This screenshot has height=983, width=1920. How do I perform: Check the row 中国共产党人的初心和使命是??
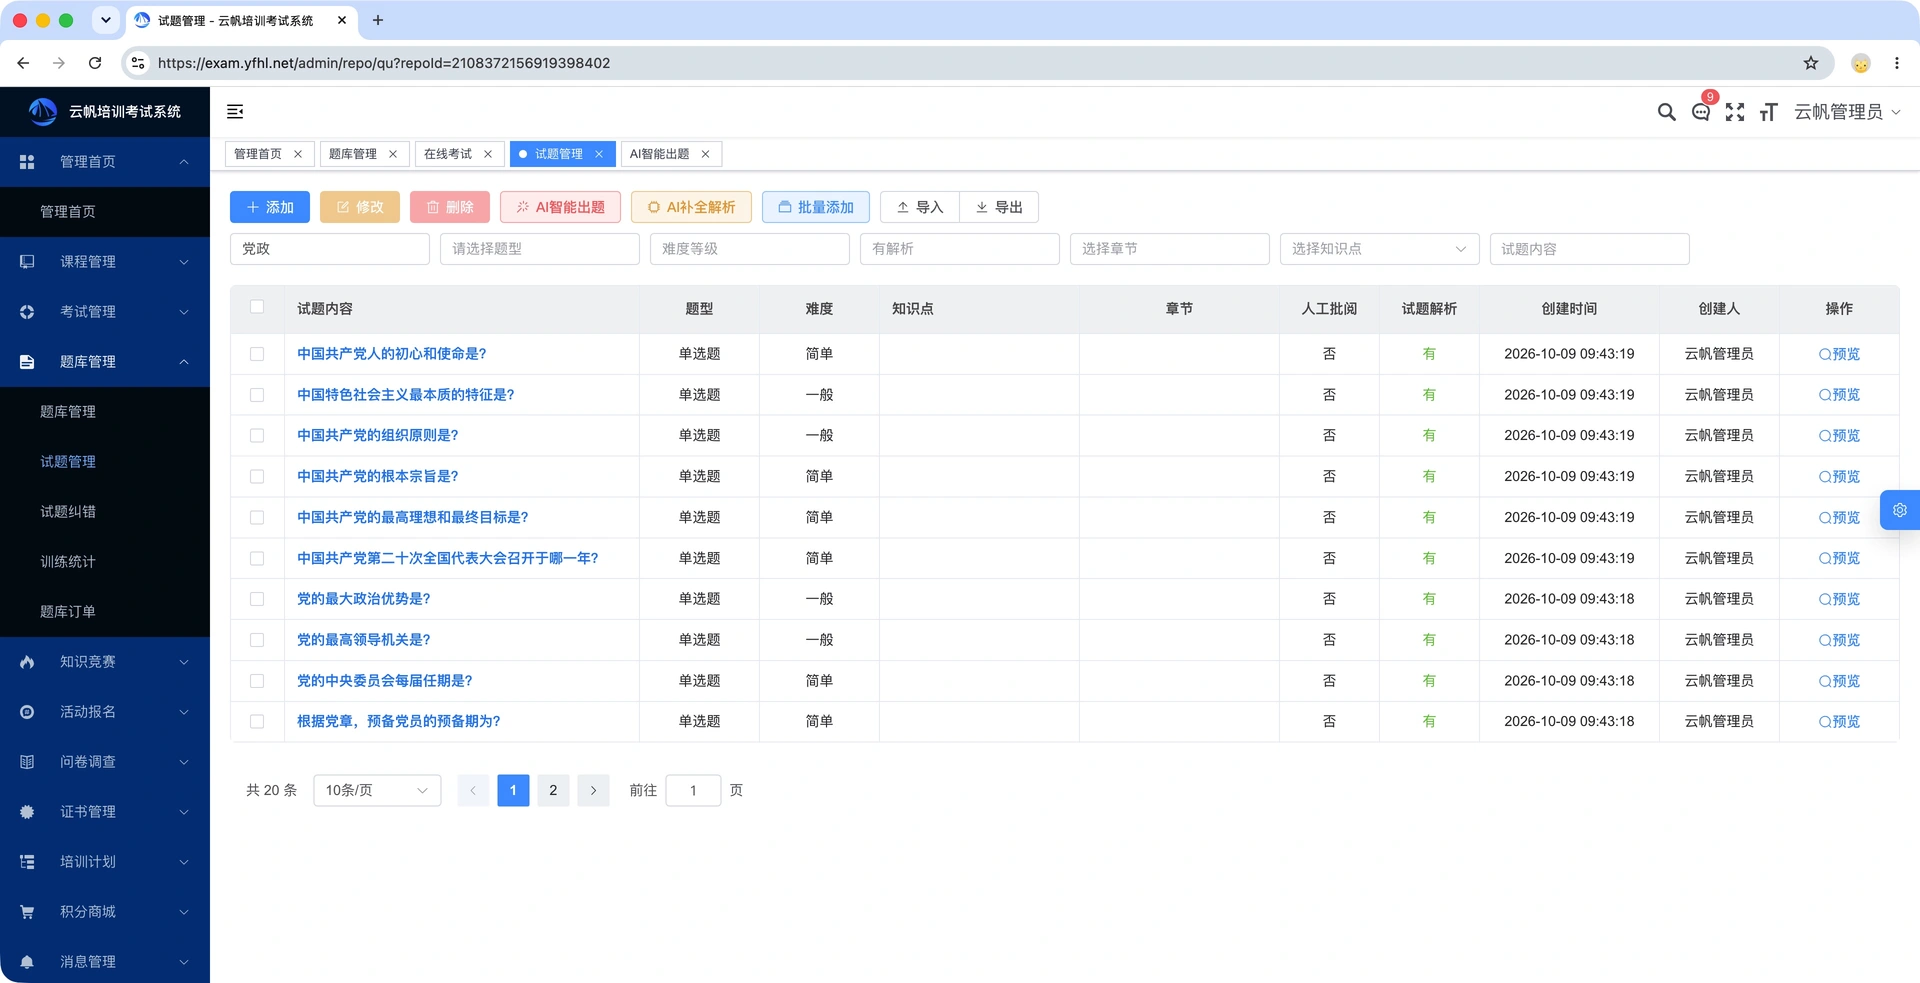click(x=257, y=354)
